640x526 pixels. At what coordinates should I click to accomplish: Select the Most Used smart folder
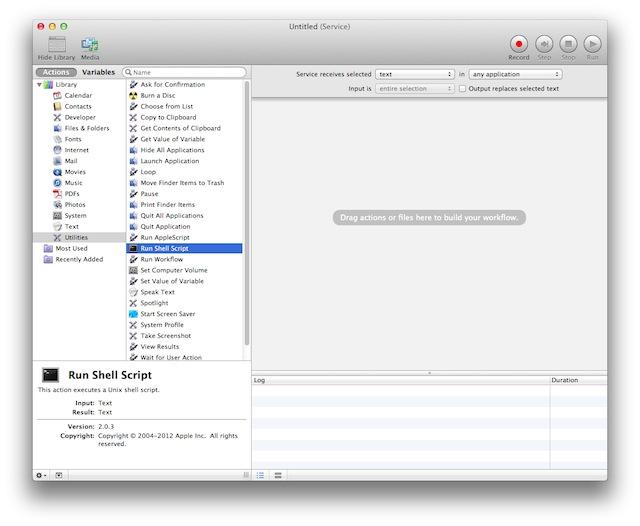pyautogui.click(x=71, y=248)
